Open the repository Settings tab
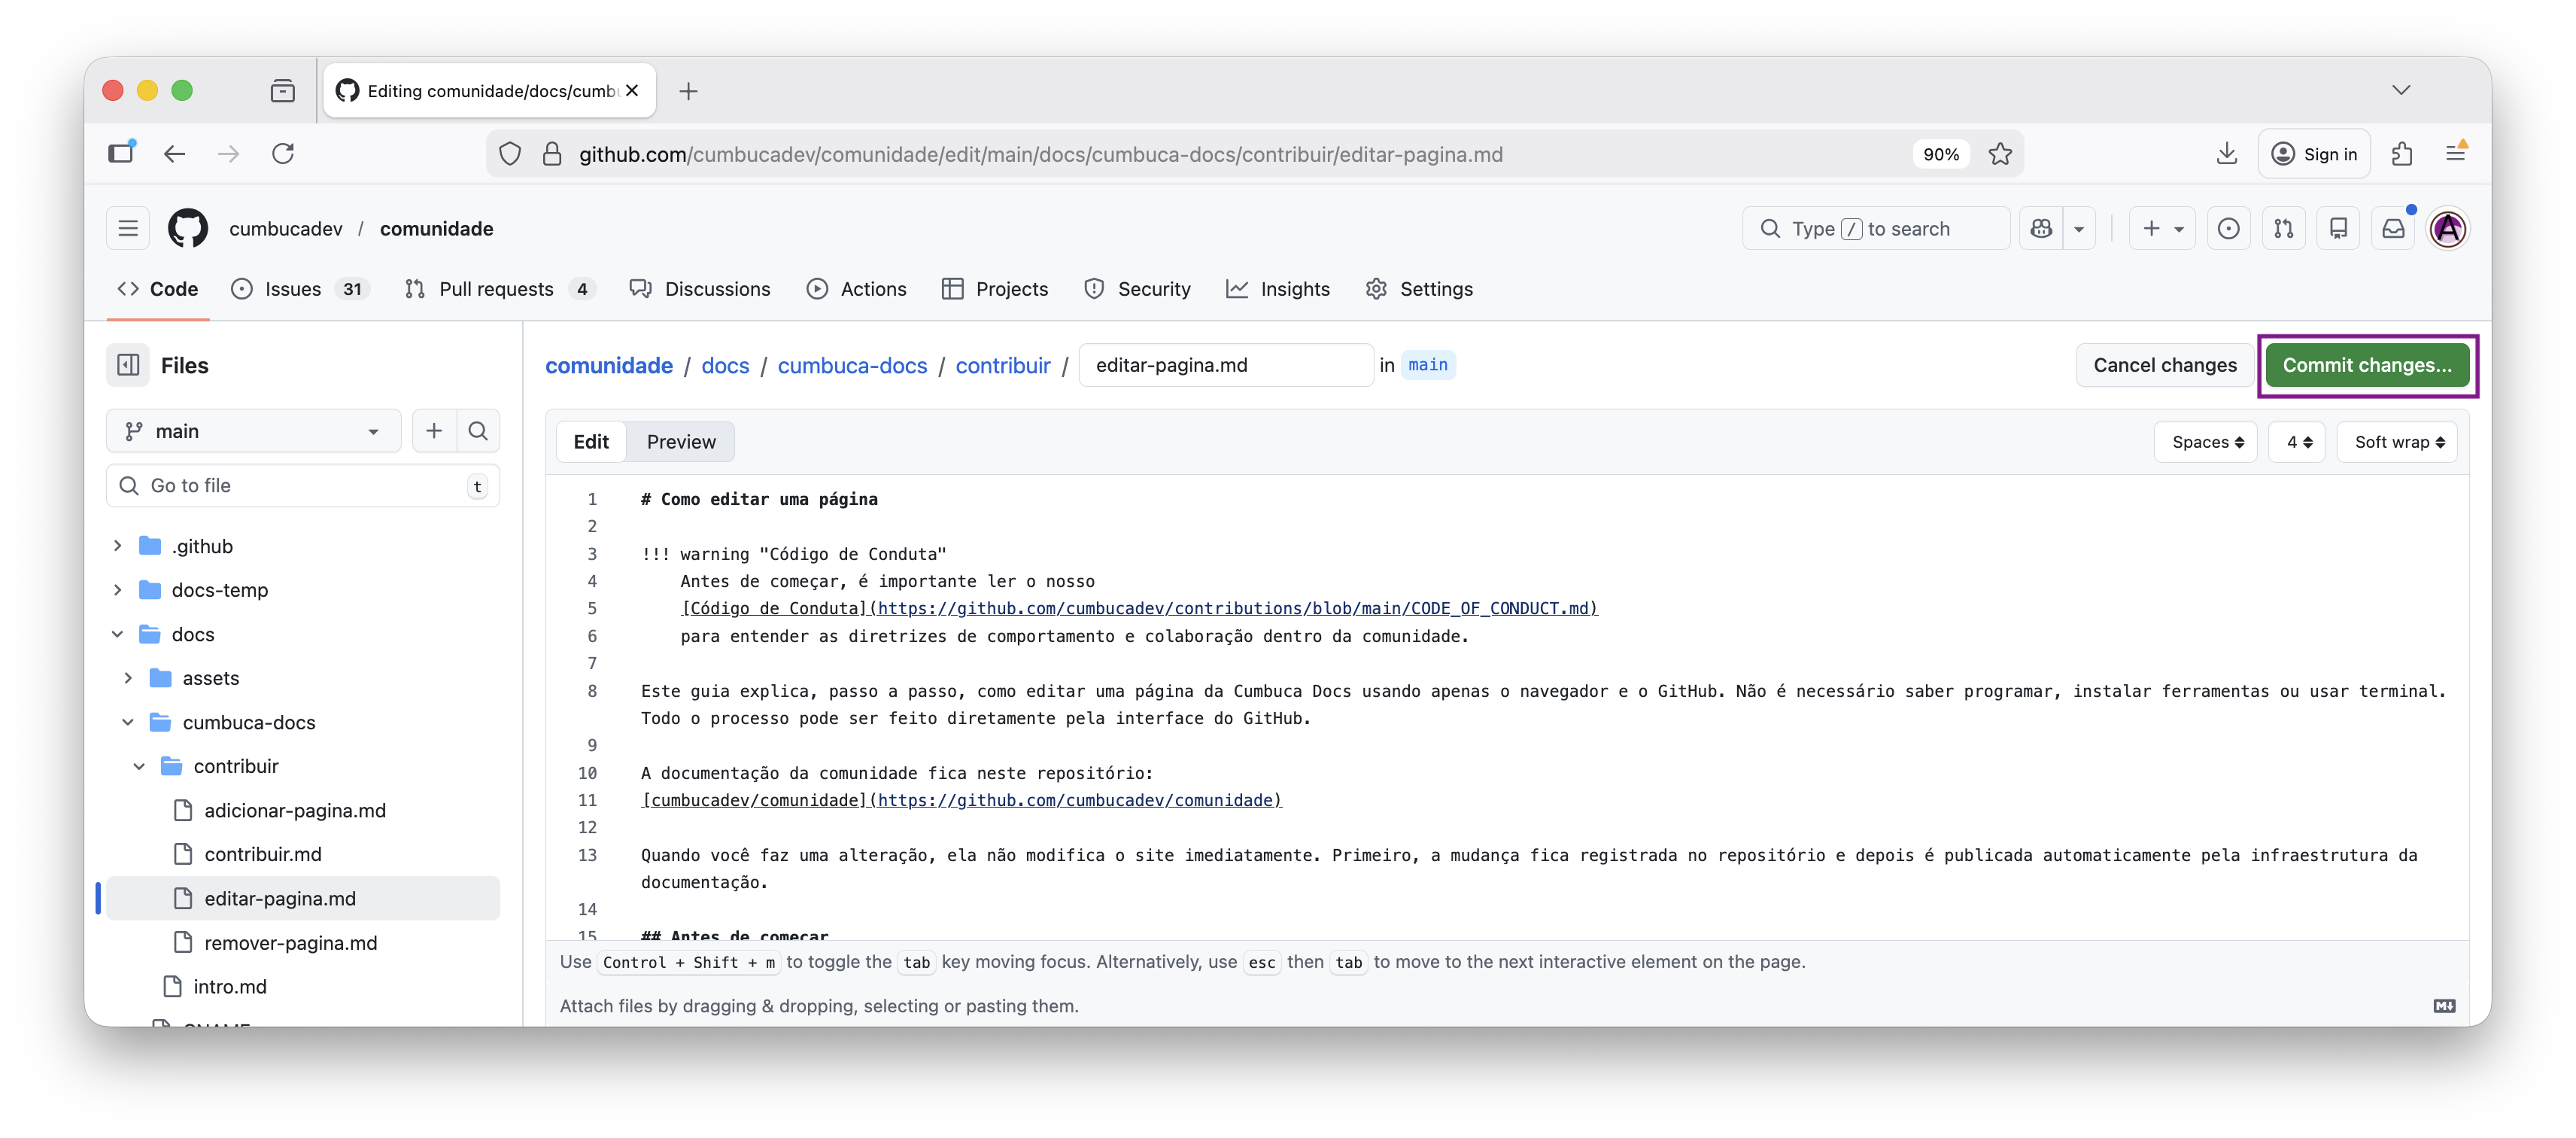Screen dimensions: 2576x1138 (x=1419, y=288)
